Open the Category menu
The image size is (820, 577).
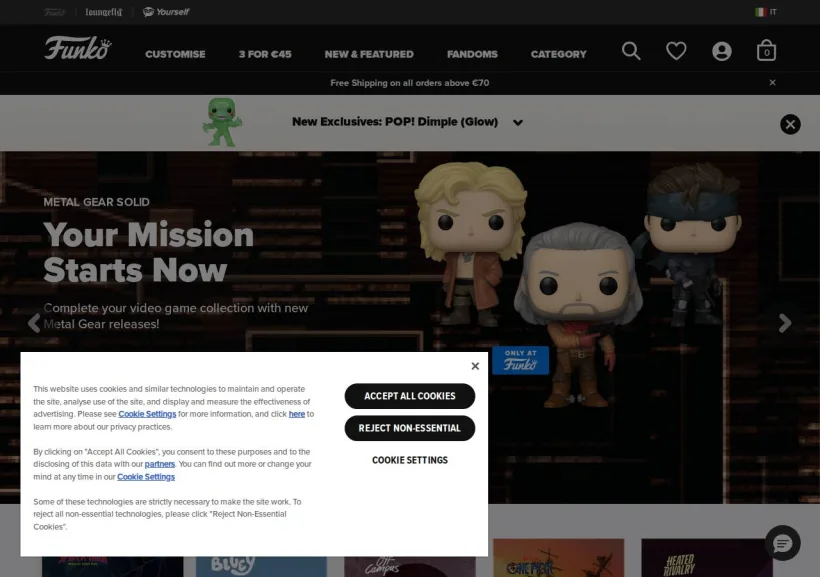click(x=559, y=54)
